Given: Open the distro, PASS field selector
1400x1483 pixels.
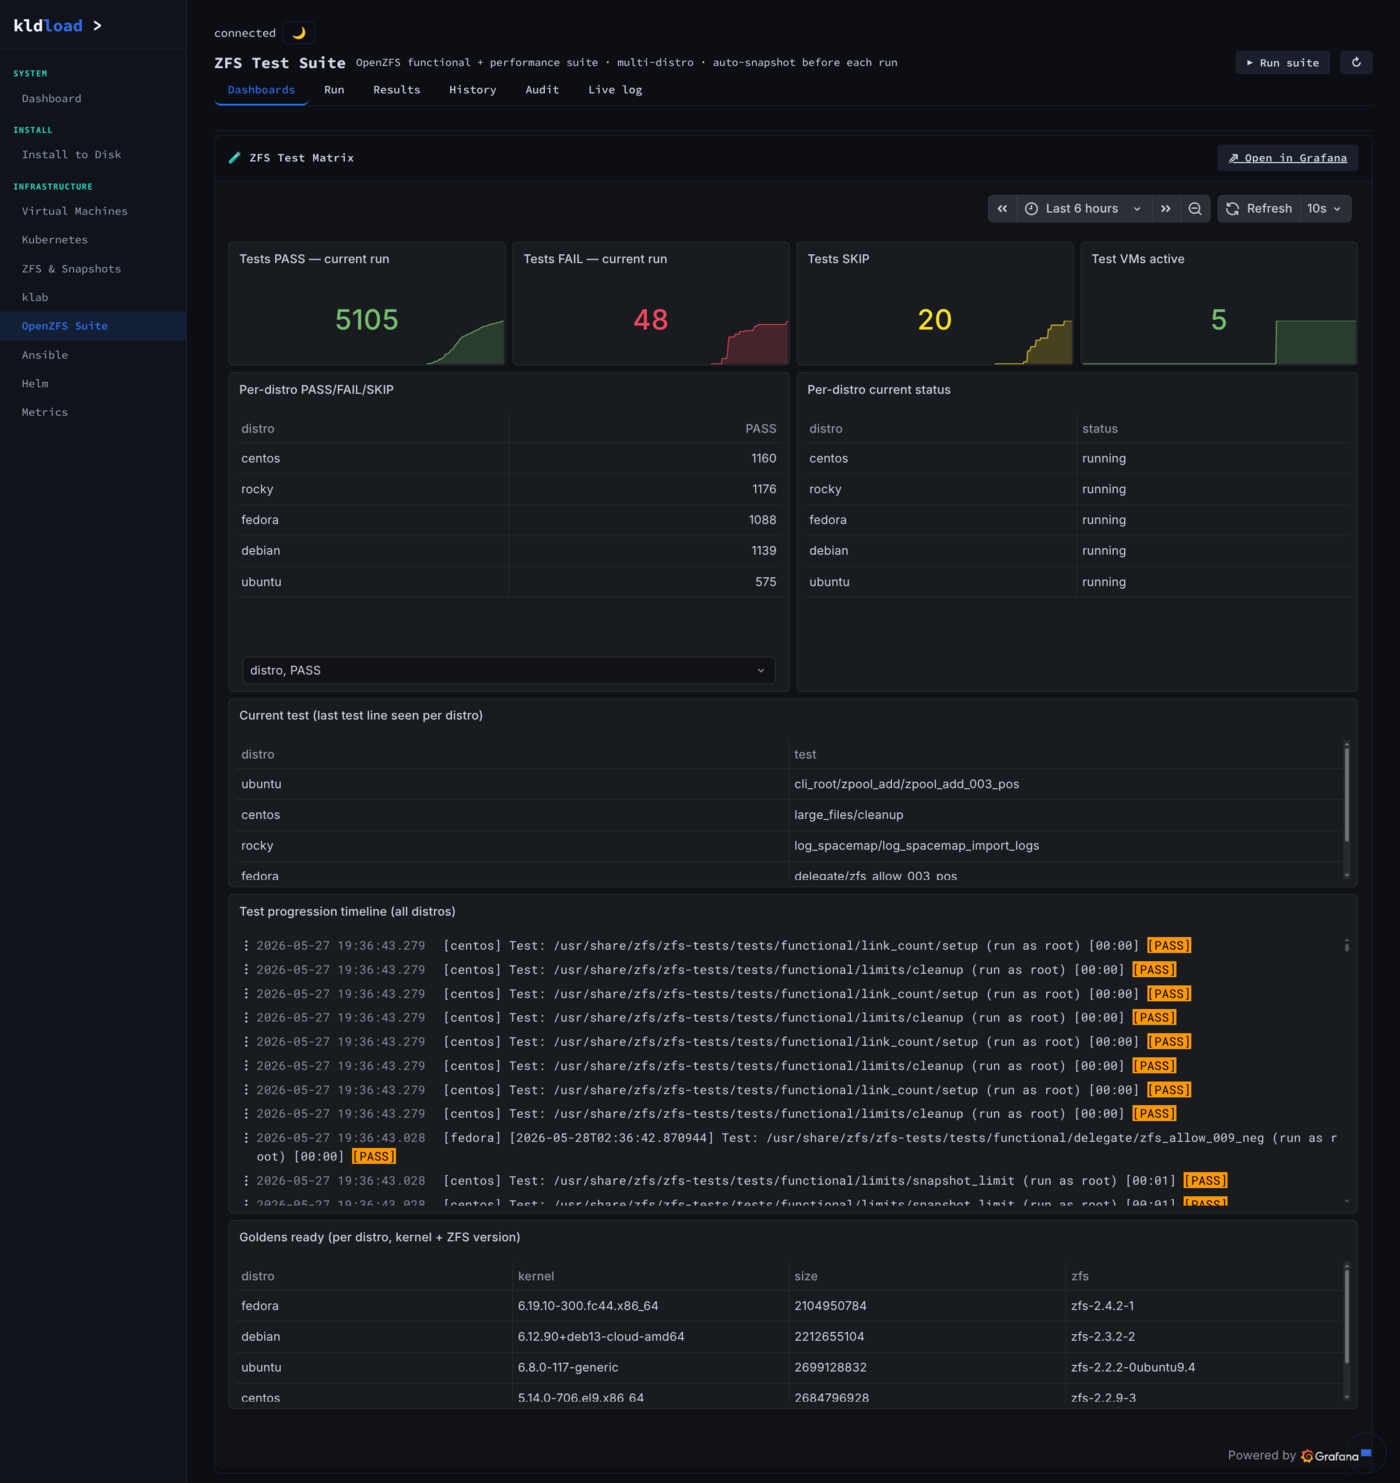Looking at the screenshot, I should click(508, 670).
